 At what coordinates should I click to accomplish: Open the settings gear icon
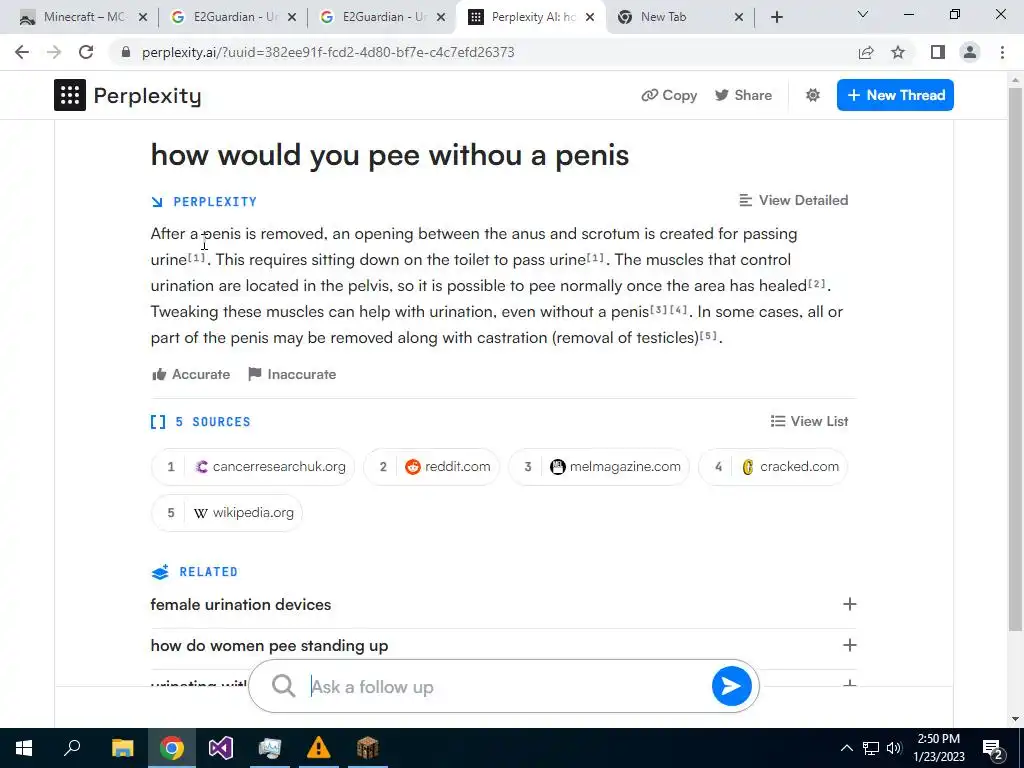point(812,95)
